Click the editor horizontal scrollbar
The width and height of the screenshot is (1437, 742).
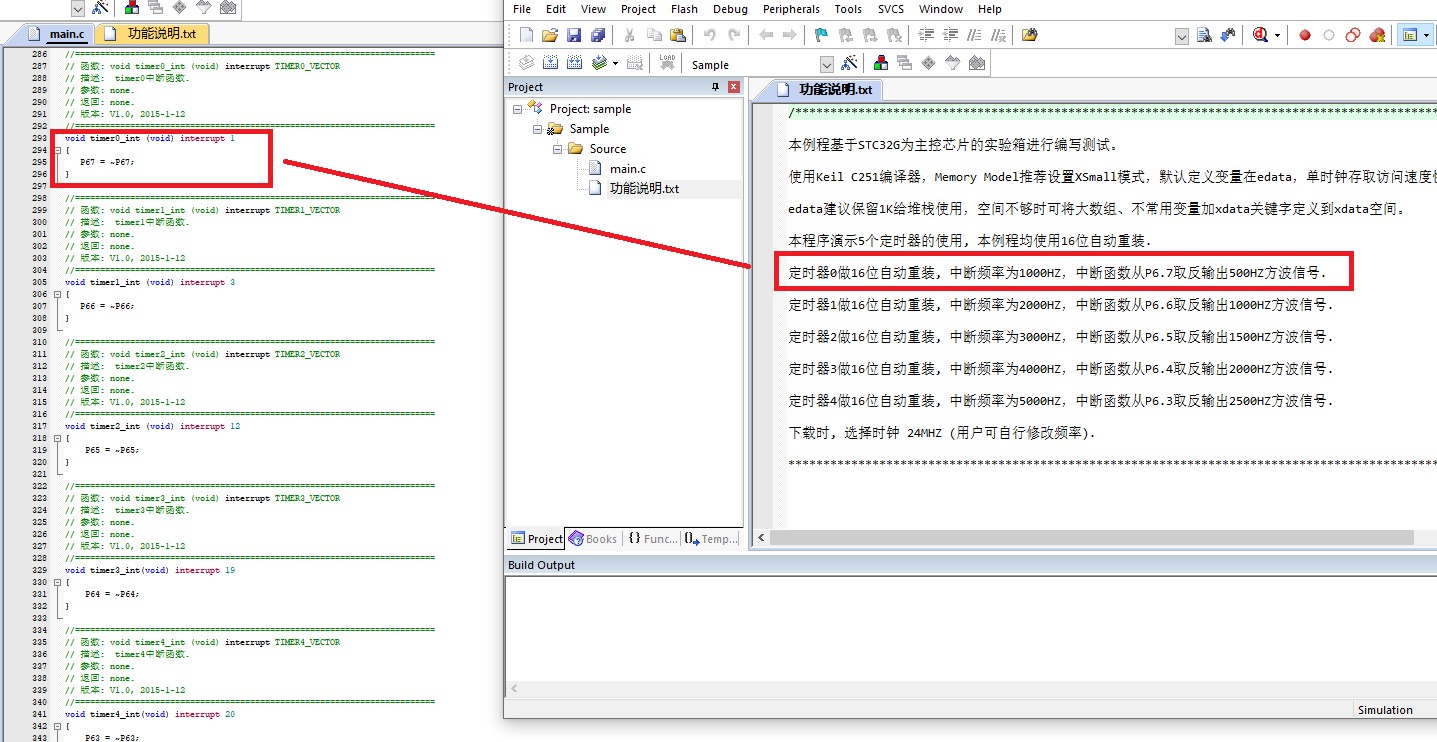point(1090,538)
